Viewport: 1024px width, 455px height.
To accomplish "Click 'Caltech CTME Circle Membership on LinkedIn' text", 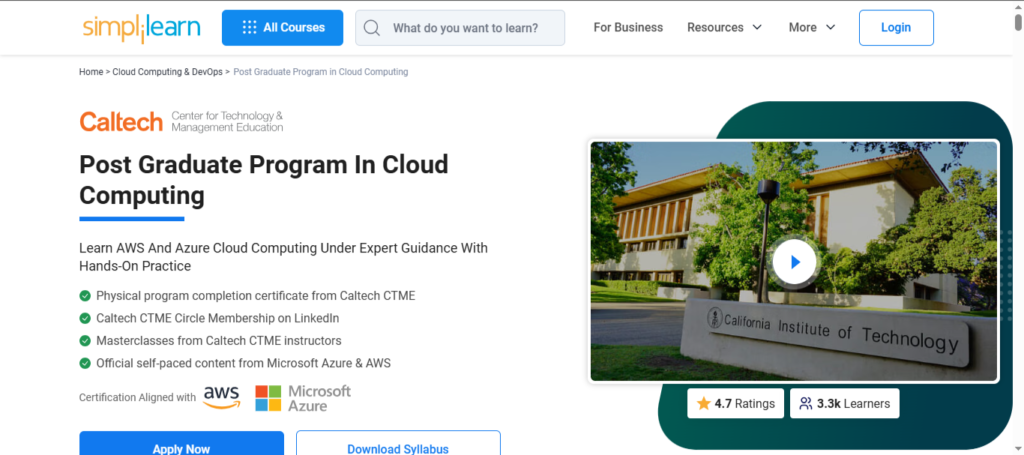I will (217, 319).
